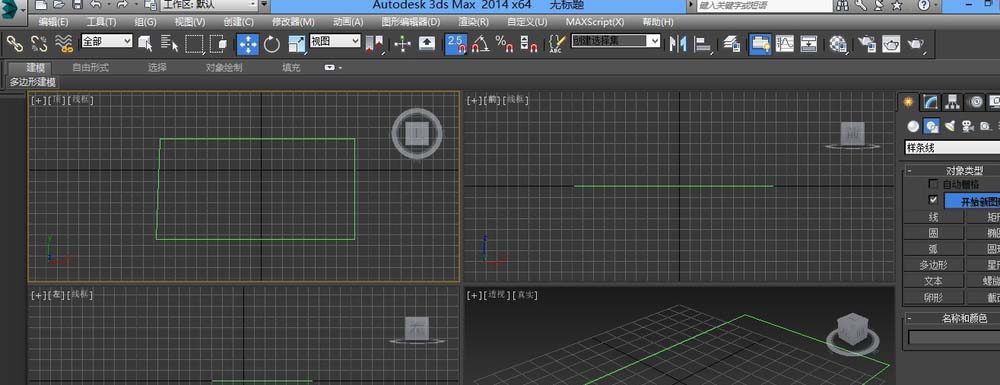Undo the last action with the arrow icon

pyautogui.click(x=96, y=5)
